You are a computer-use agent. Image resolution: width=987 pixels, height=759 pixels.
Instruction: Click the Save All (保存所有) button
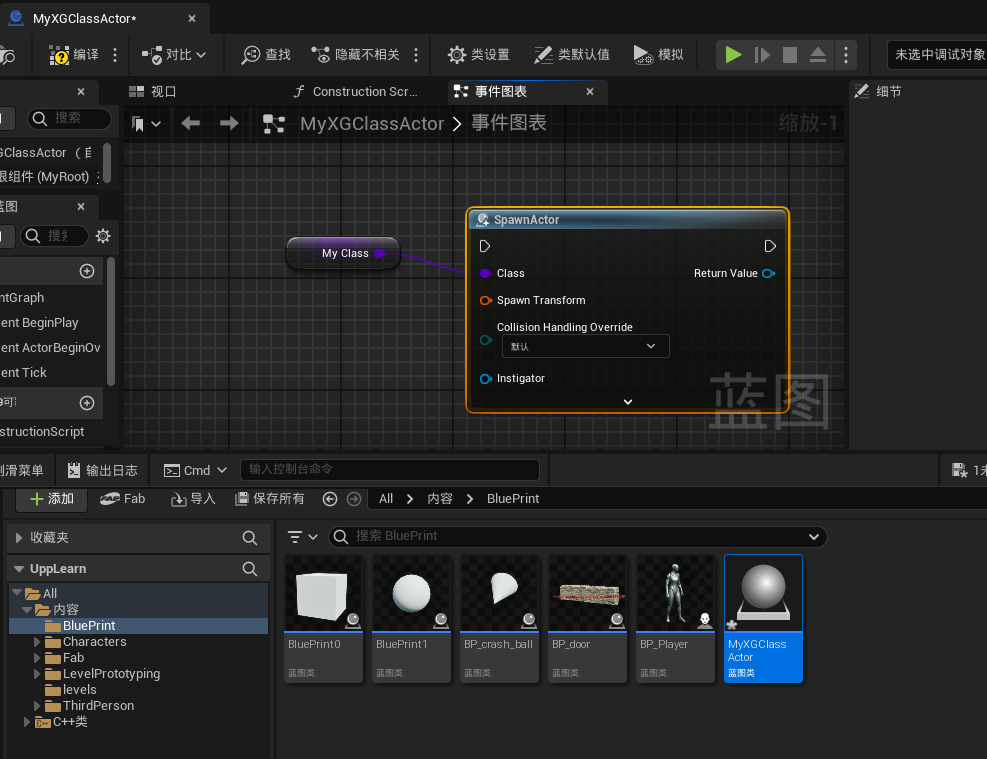pyautogui.click(x=269, y=499)
